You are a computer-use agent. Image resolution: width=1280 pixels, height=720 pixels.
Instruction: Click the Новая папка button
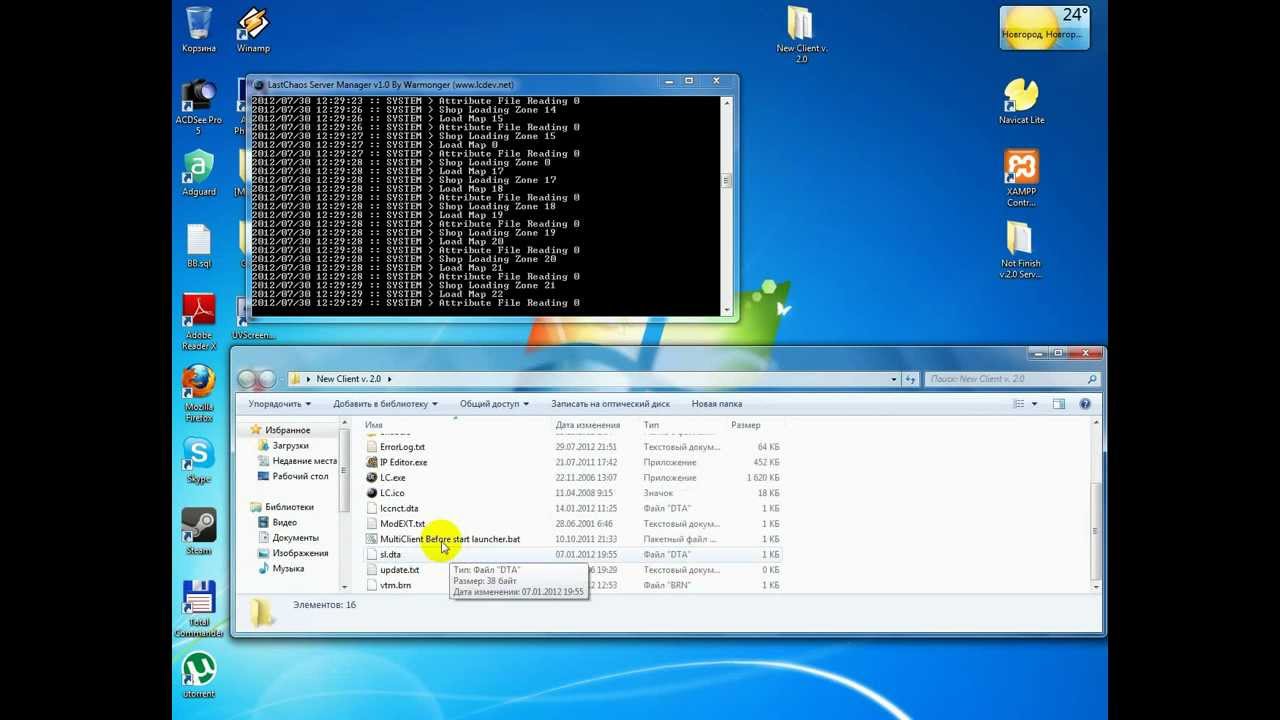tap(716, 404)
